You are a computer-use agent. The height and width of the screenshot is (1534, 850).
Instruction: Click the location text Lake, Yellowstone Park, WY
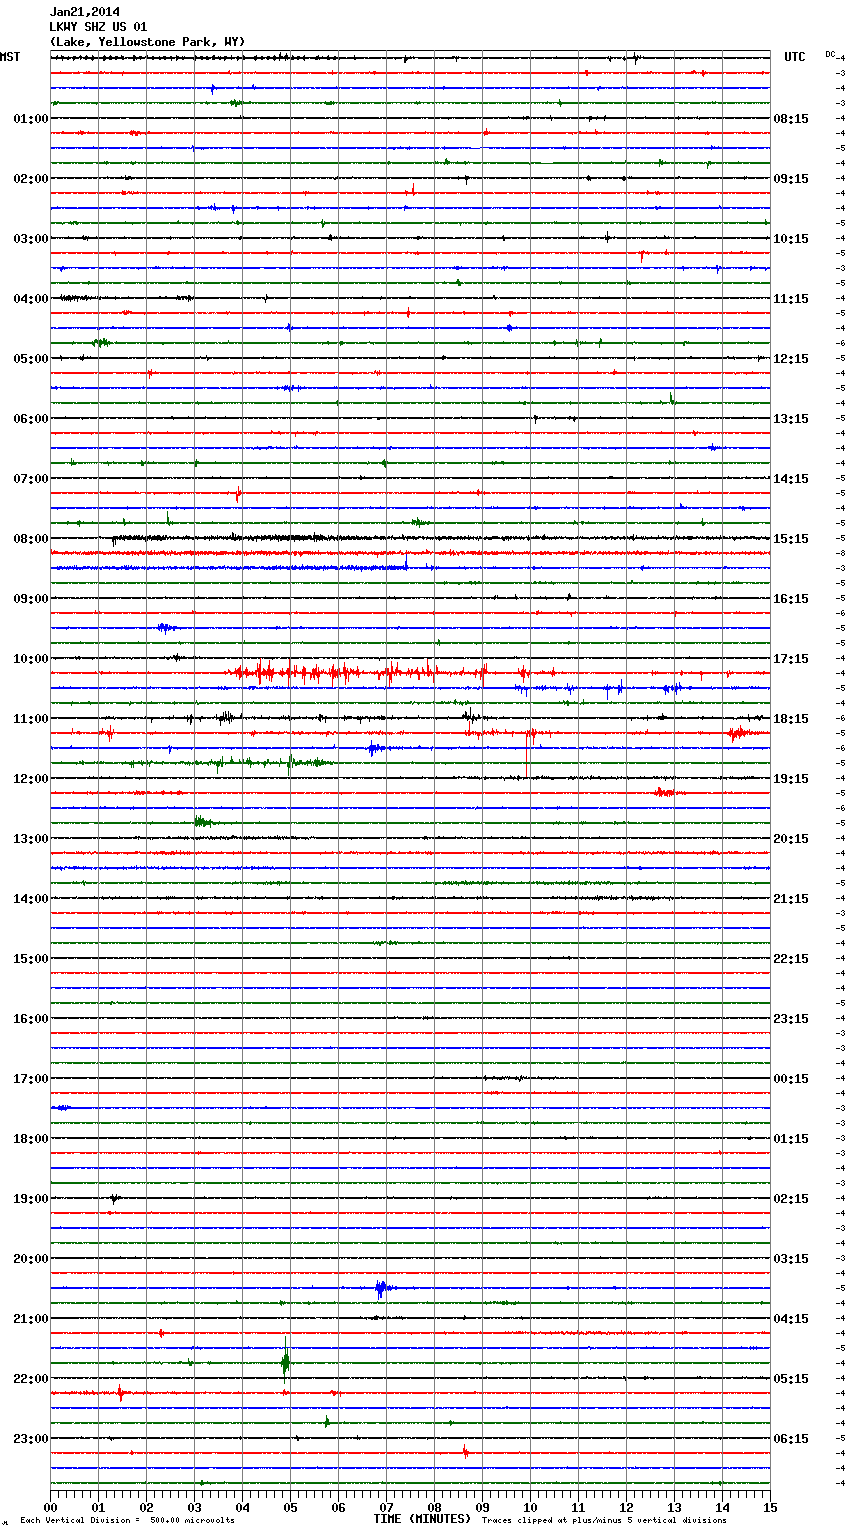pos(147,42)
